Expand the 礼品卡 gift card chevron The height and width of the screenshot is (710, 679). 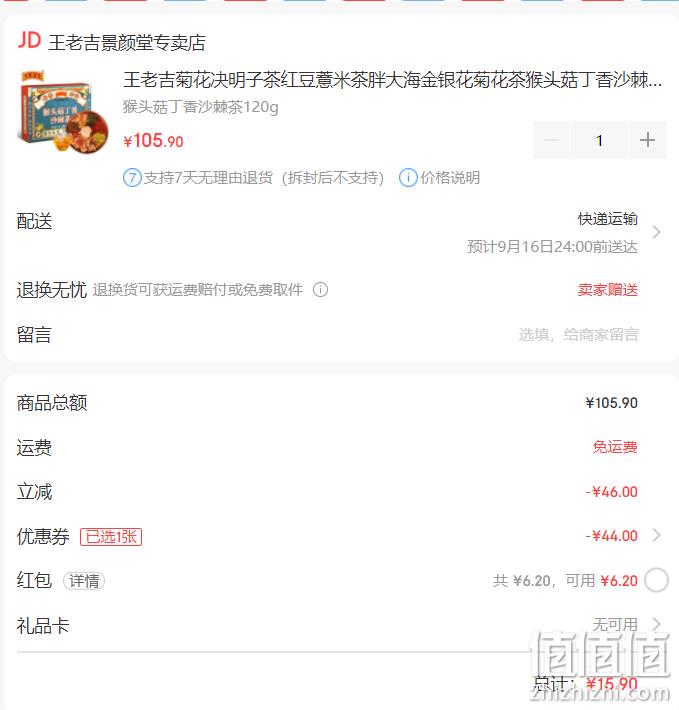click(656, 624)
